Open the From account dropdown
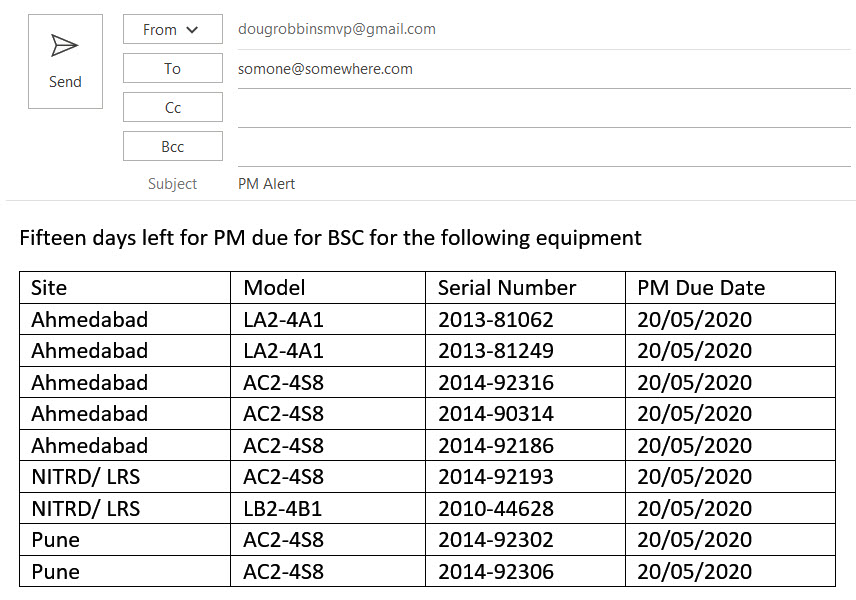This screenshot has width=856, height=600. tap(172, 30)
